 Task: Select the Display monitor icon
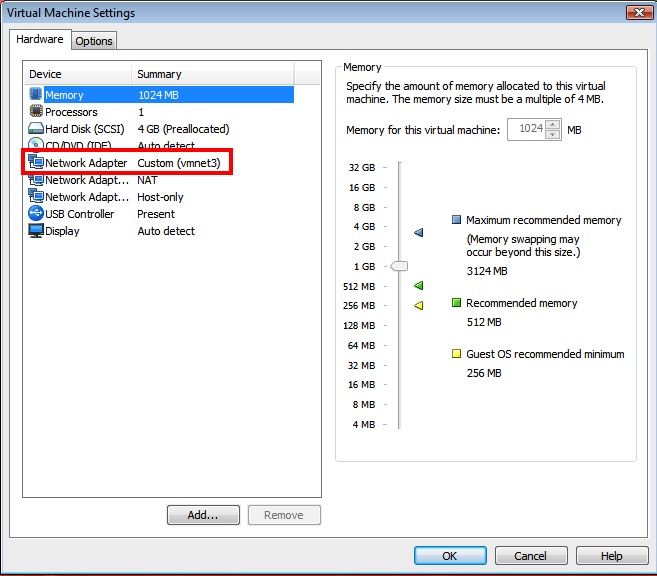36,231
